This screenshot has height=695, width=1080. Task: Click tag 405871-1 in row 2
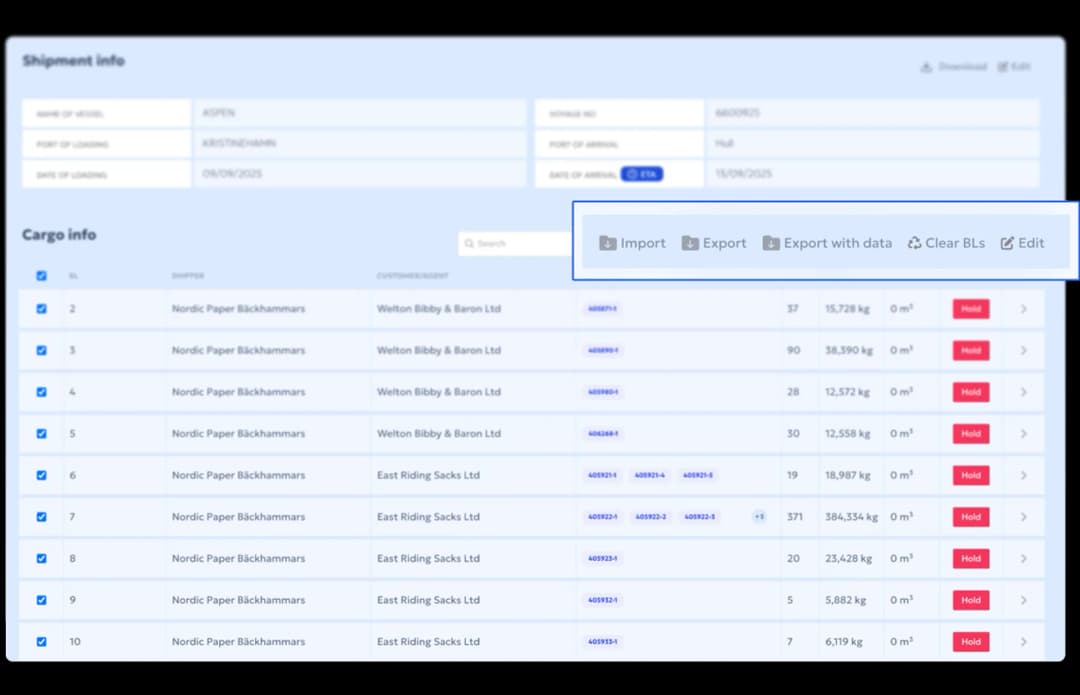pos(602,309)
